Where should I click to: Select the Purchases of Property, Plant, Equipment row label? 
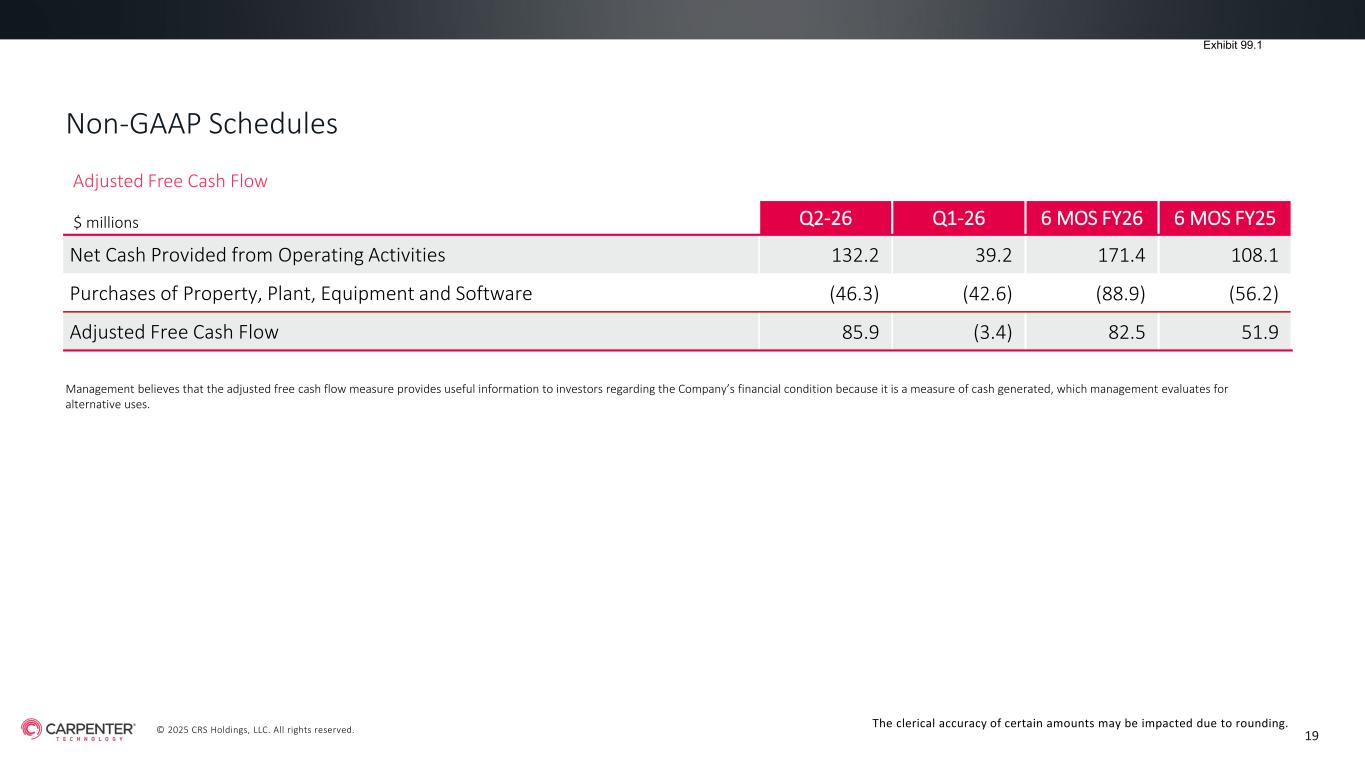pos(300,294)
